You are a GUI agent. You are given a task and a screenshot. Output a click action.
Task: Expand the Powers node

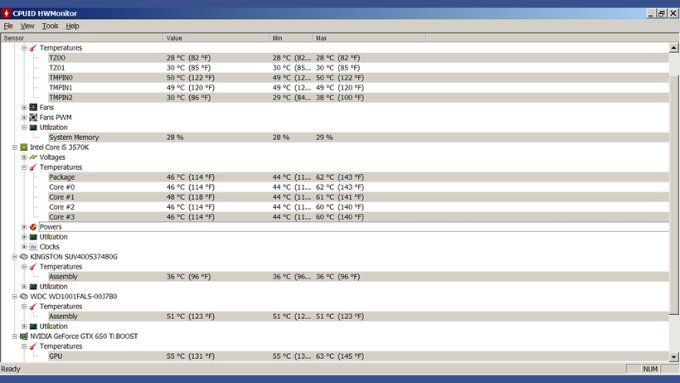[24, 227]
